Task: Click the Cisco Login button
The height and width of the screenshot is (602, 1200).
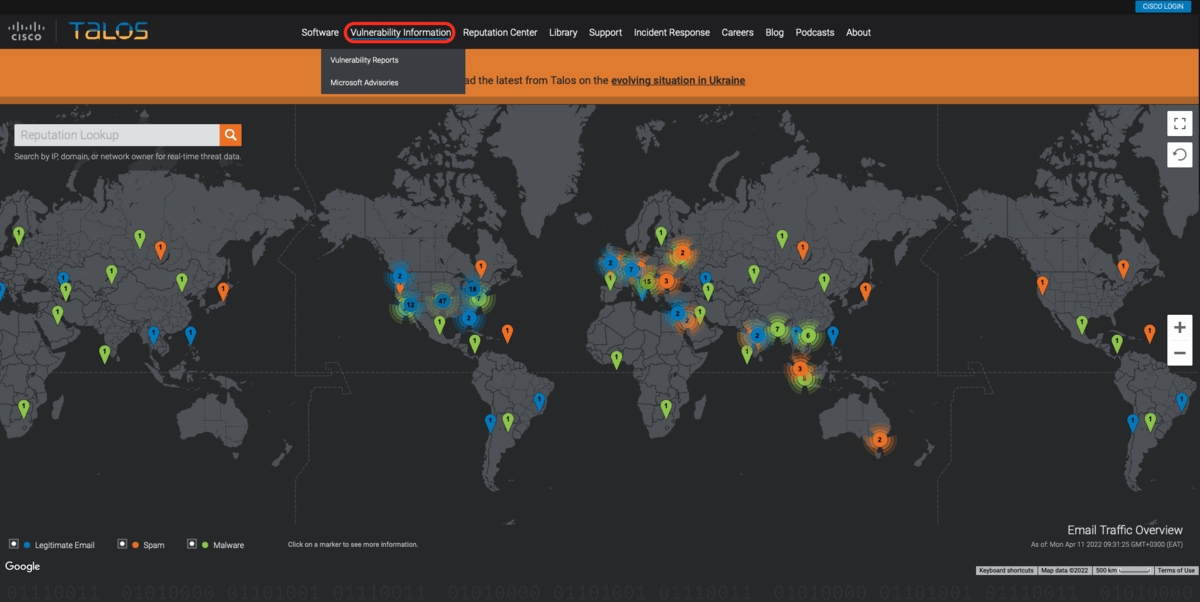Action: tap(1164, 6)
